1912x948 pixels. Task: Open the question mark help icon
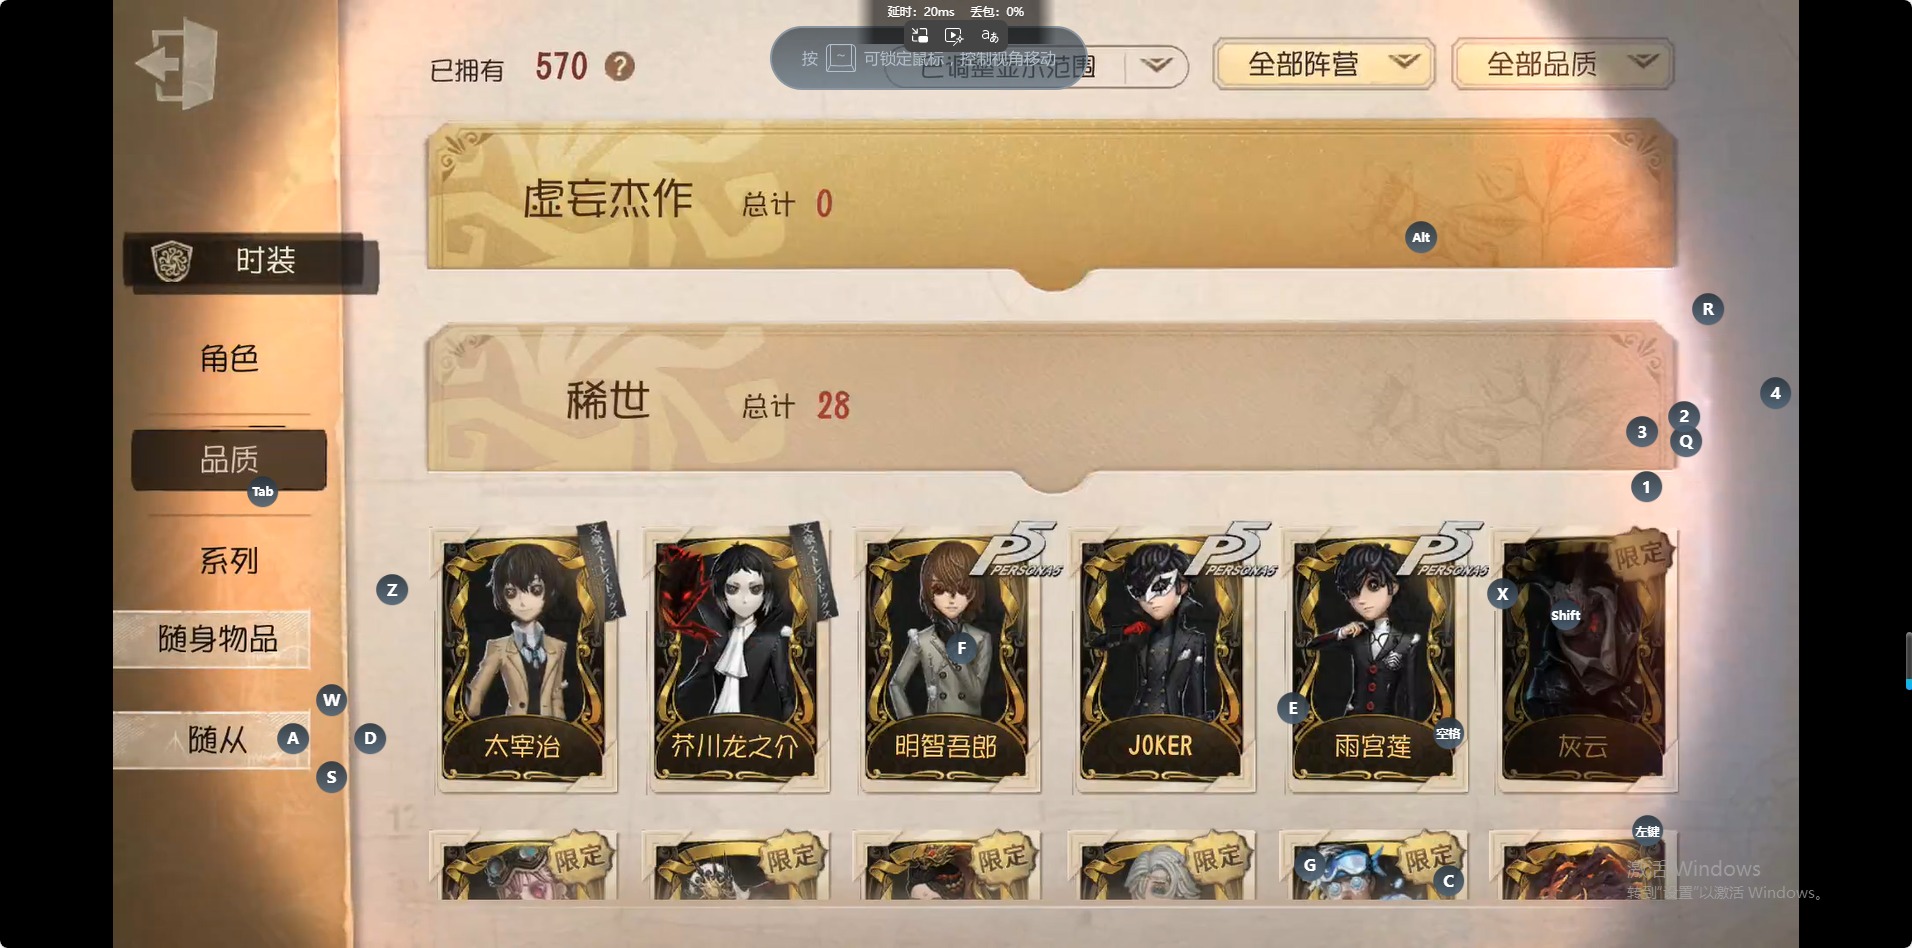[x=620, y=67]
